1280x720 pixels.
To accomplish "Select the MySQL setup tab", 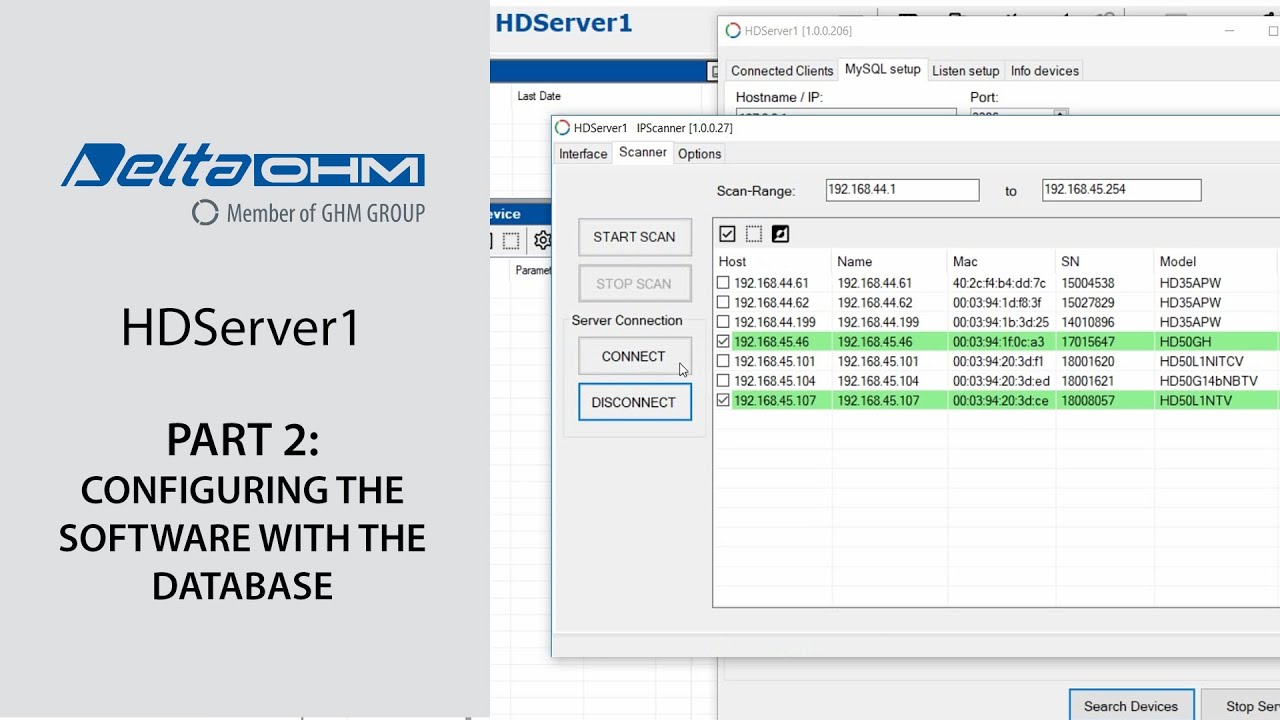I will coord(883,69).
